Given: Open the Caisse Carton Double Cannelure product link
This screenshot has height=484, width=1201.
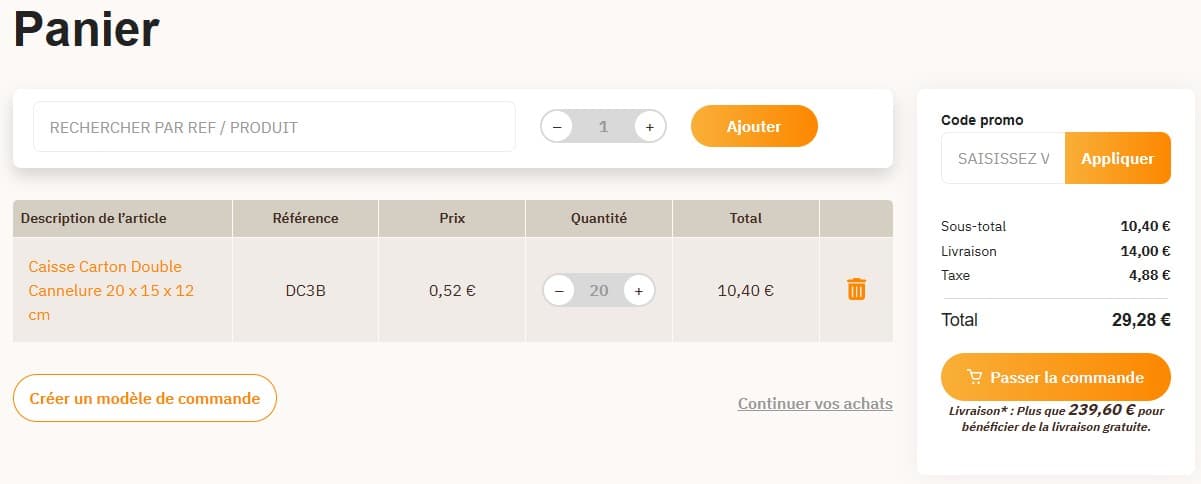Looking at the screenshot, I should [105, 290].
